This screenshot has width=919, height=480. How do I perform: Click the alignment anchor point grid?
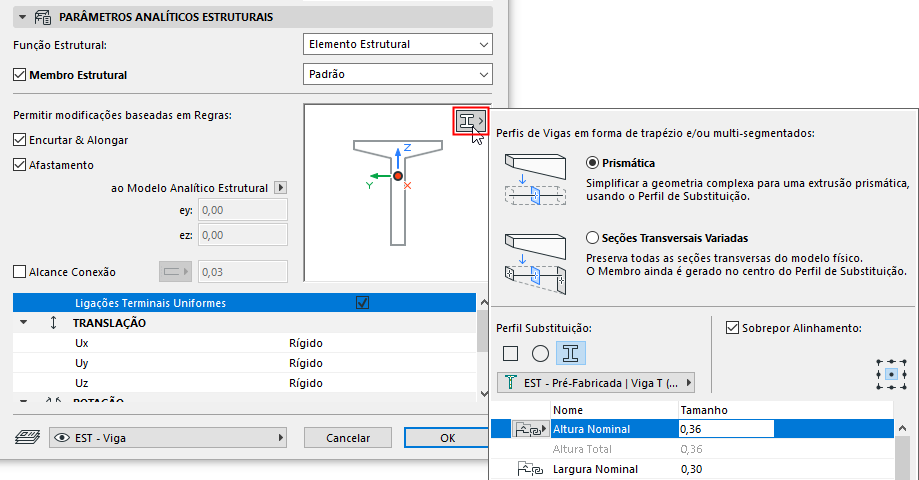click(x=891, y=374)
